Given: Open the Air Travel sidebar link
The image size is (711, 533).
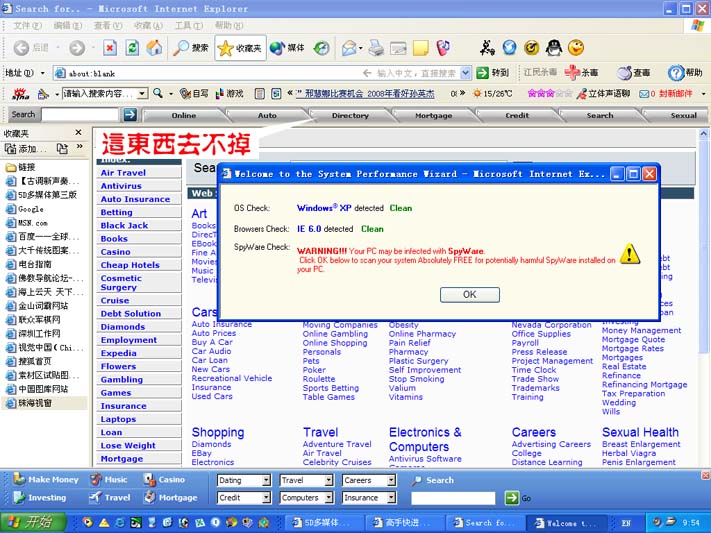Looking at the screenshot, I should pos(123,172).
